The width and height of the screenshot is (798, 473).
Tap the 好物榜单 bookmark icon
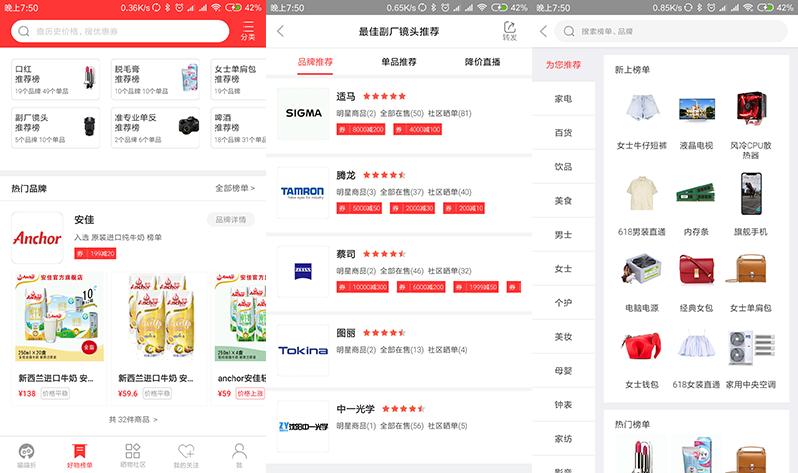tap(79, 451)
